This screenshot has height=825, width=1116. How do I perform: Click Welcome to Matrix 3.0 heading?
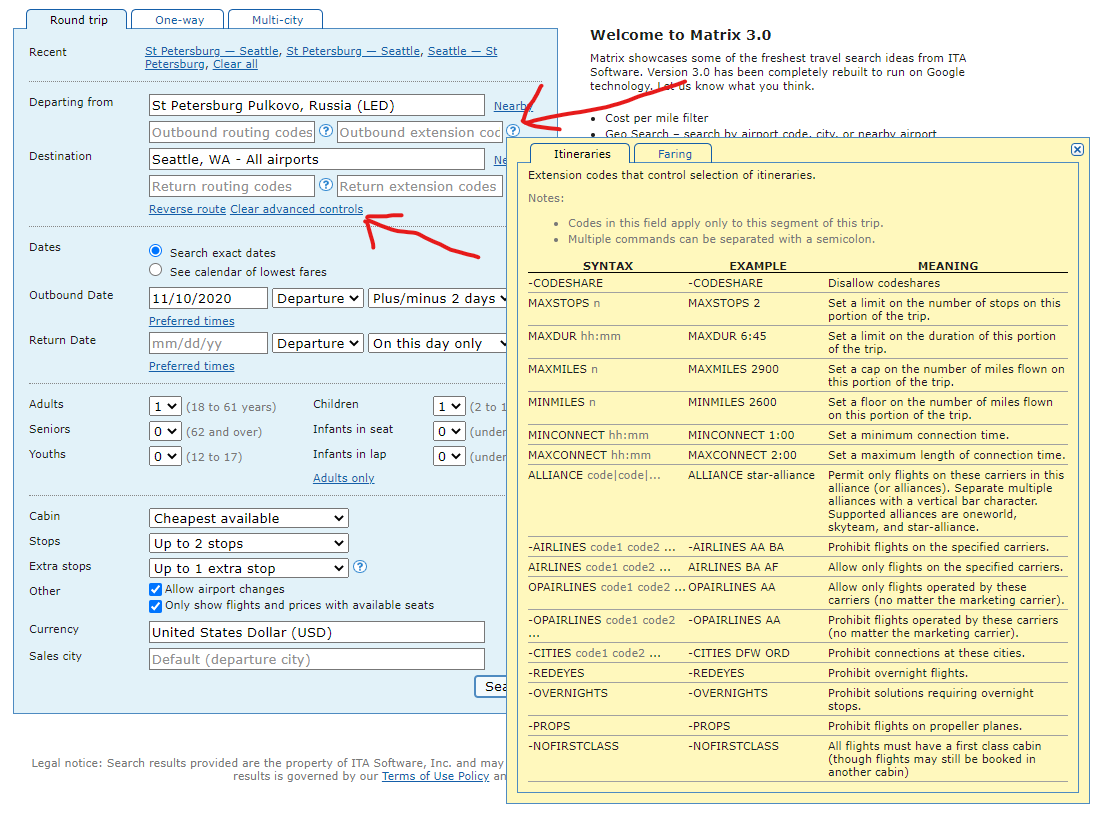pyautogui.click(x=680, y=35)
